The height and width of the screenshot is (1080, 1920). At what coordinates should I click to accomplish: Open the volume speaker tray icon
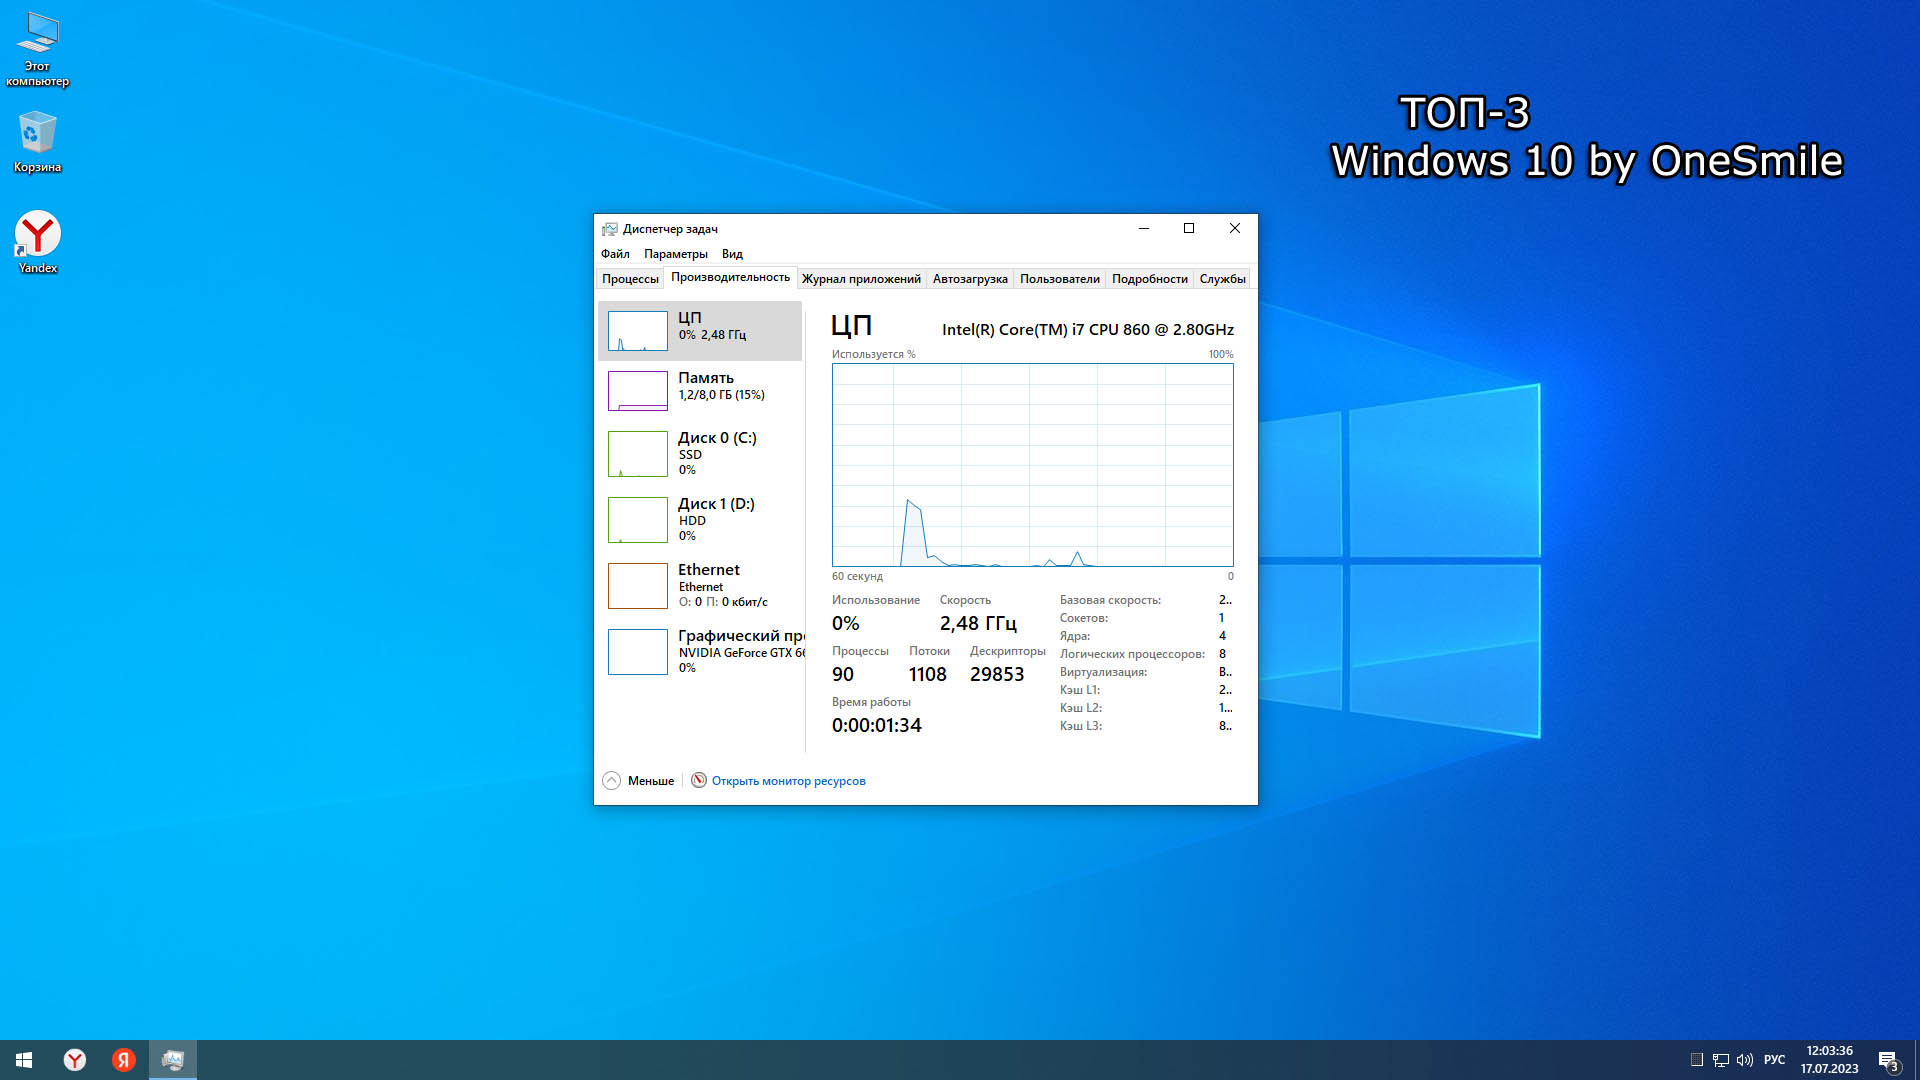point(1745,1060)
